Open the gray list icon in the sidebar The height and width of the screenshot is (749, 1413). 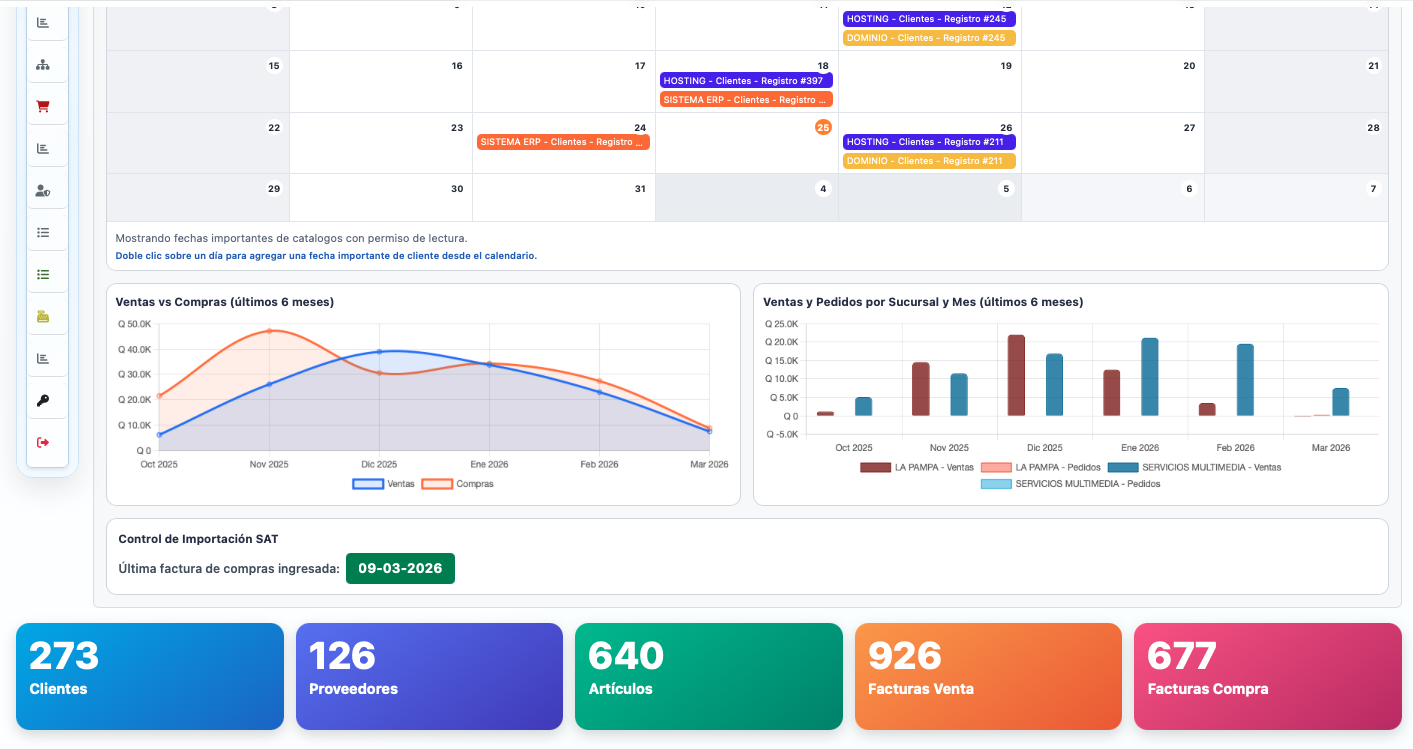coord(44,230)
